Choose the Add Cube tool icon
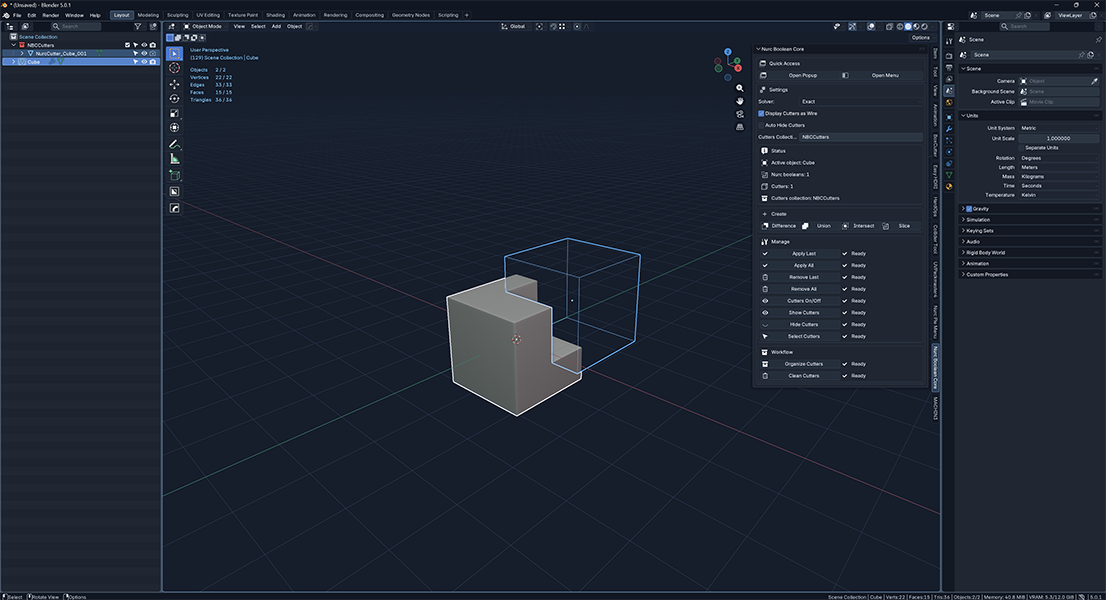Image resolution: width=1106 pixels, height=600 pixels. (x=174, y=176)
